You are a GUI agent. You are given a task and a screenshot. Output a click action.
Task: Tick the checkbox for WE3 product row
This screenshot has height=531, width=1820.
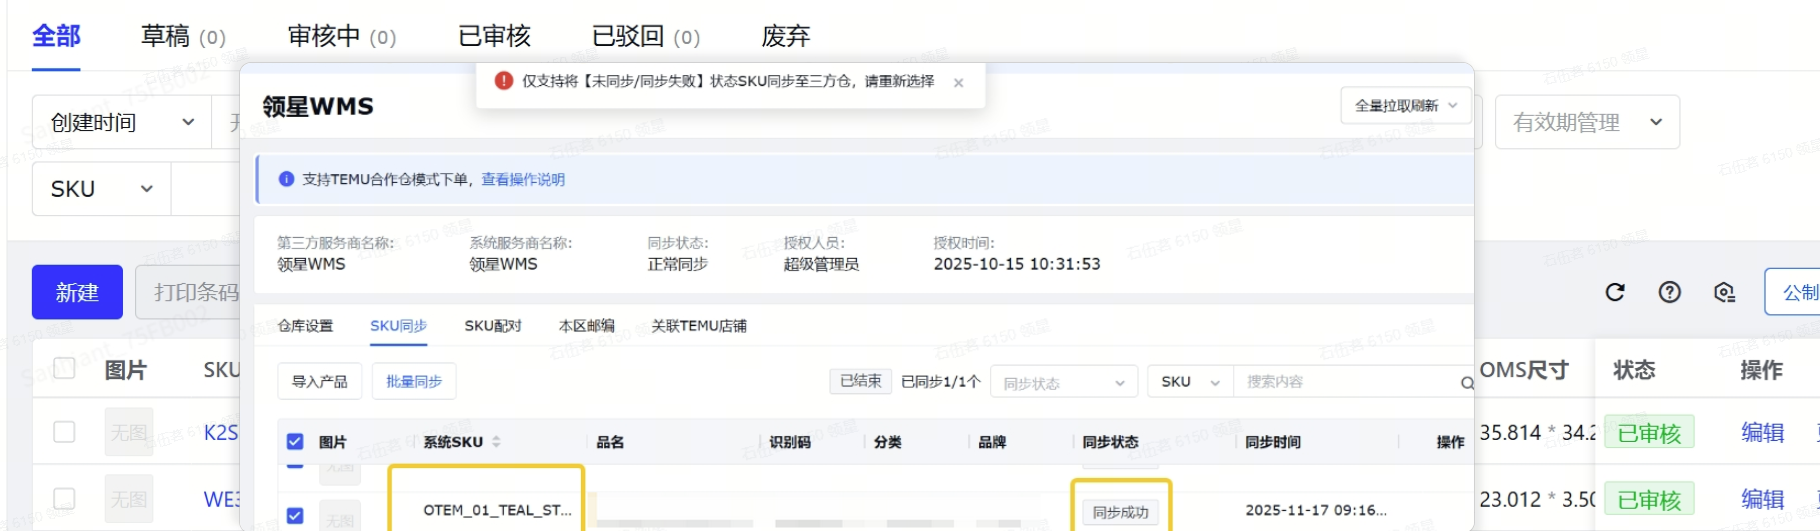[64, 498]
